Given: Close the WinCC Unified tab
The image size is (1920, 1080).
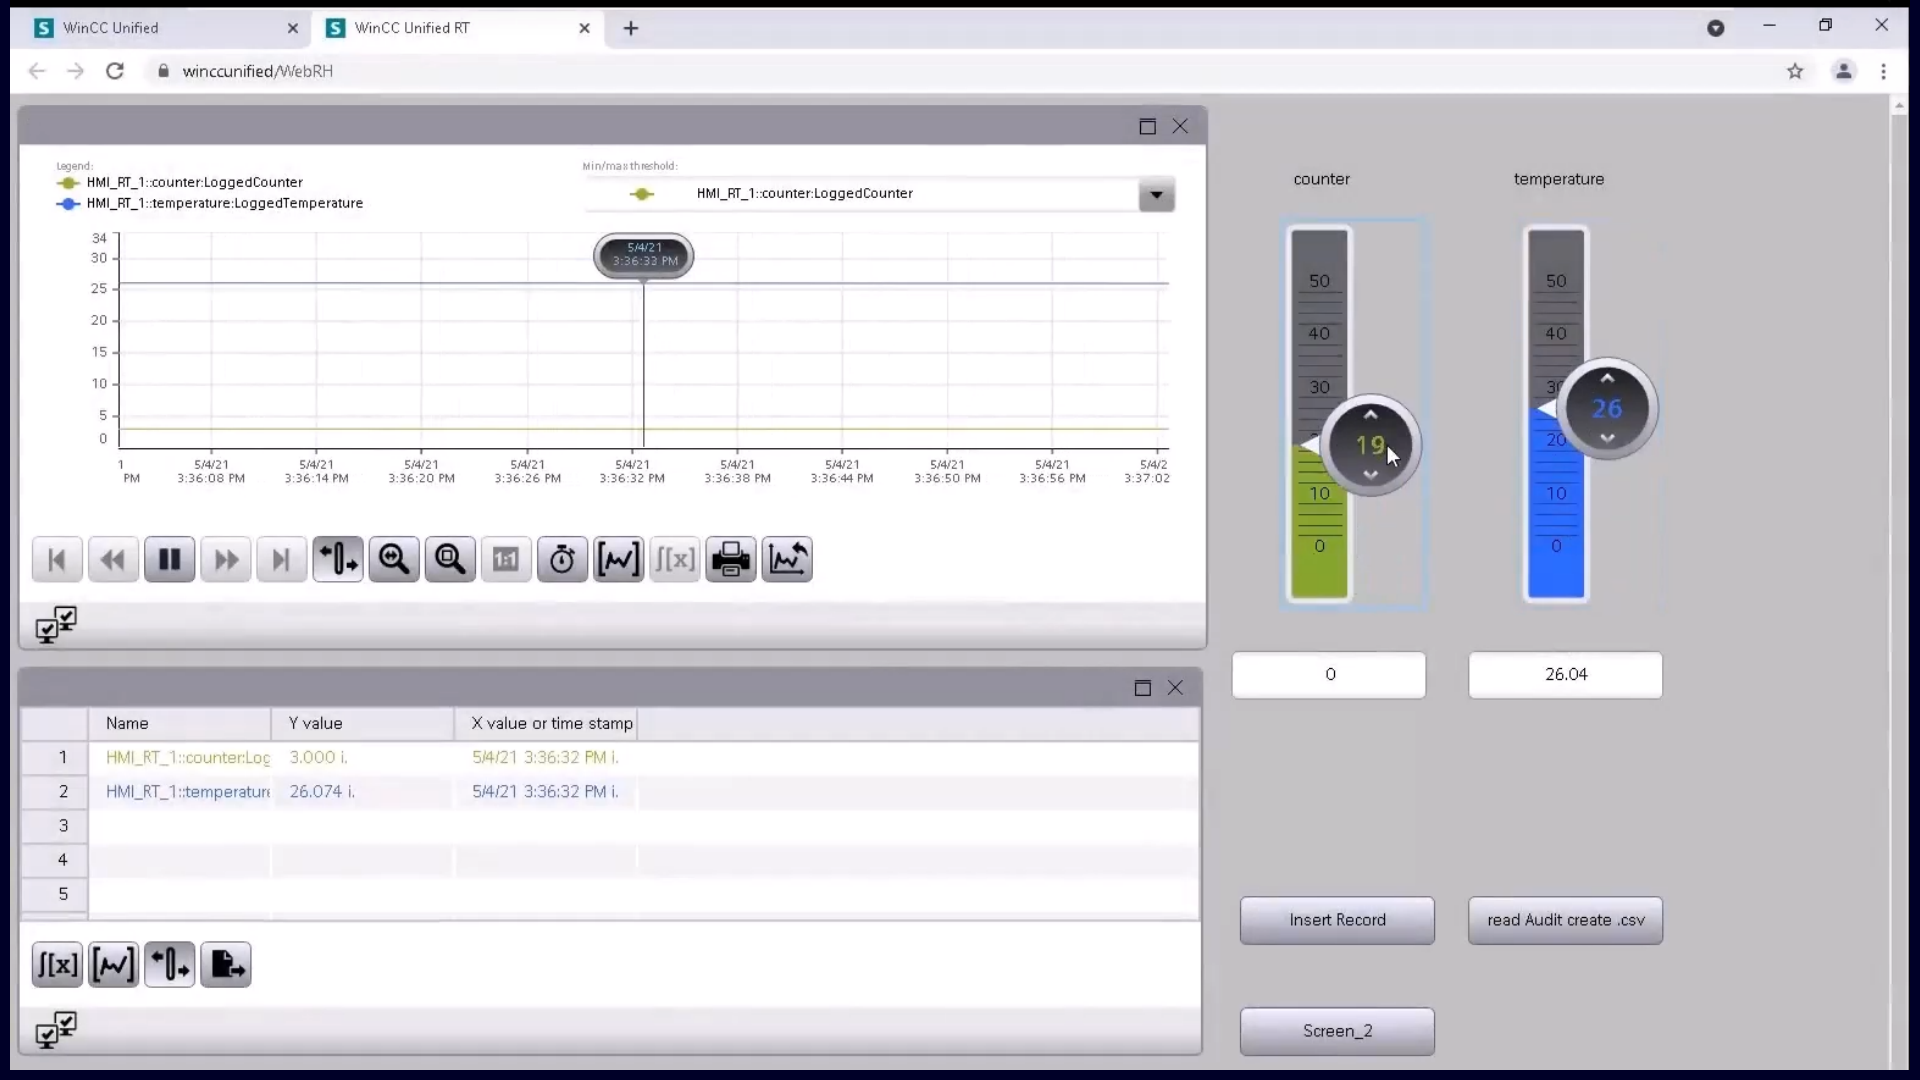Looking at the screenshot, I should (293, 28).
